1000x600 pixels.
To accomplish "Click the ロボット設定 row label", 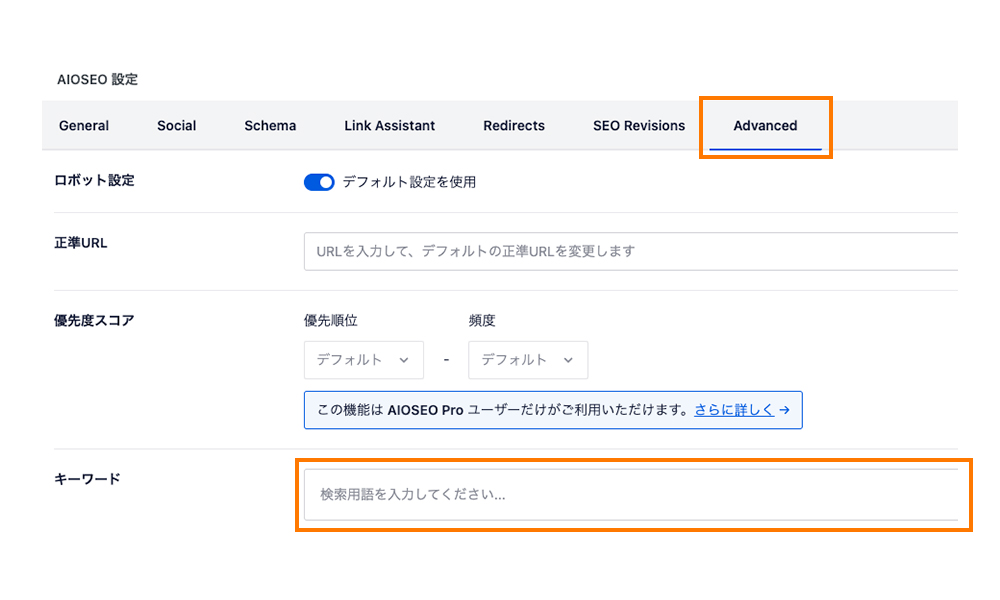I will (x=94, y=181).
